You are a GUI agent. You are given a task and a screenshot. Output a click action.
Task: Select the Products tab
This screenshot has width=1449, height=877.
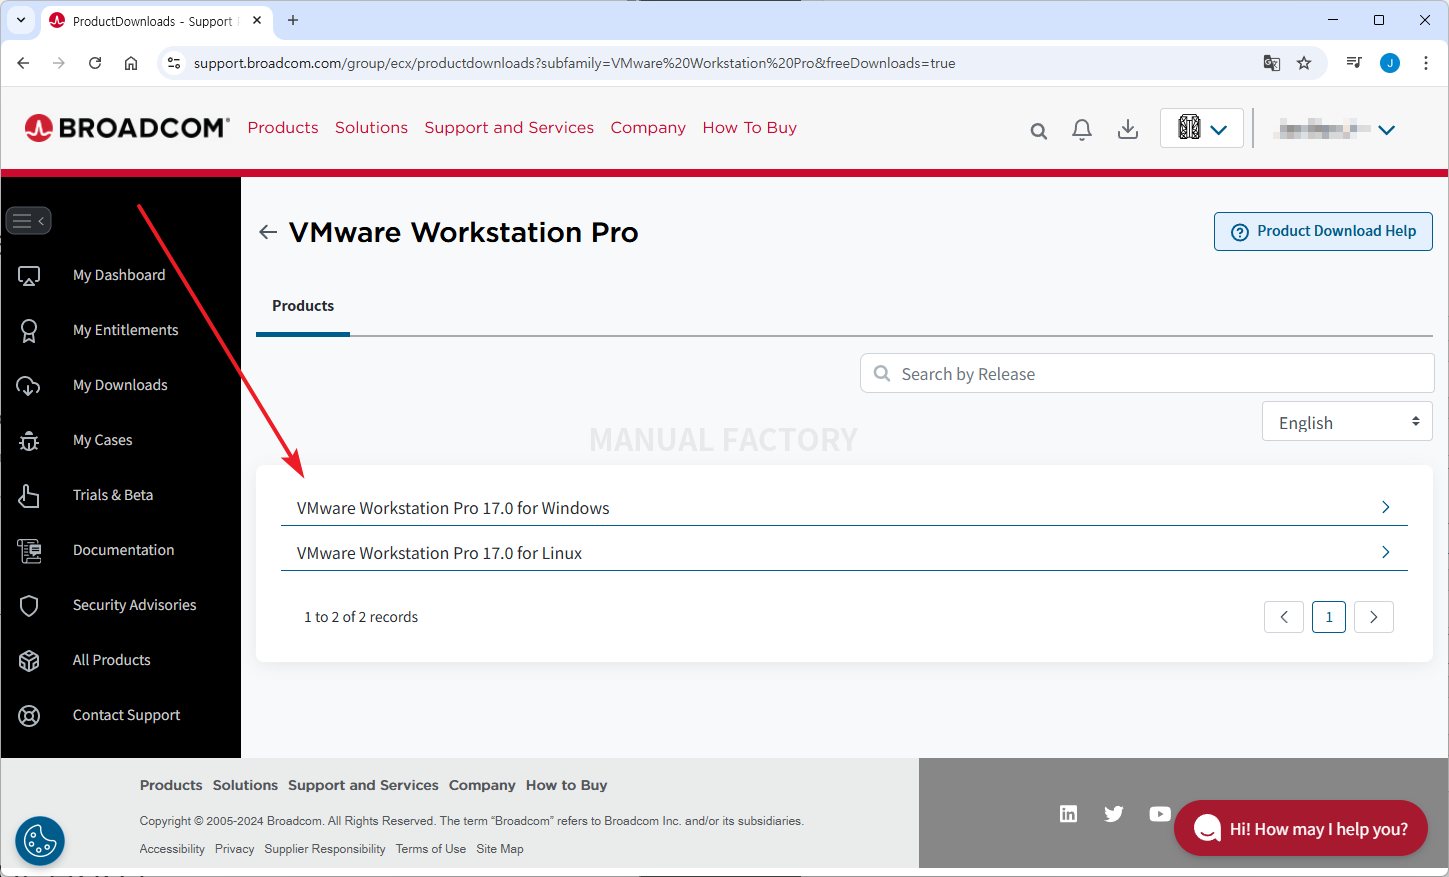tap(303, 306)
